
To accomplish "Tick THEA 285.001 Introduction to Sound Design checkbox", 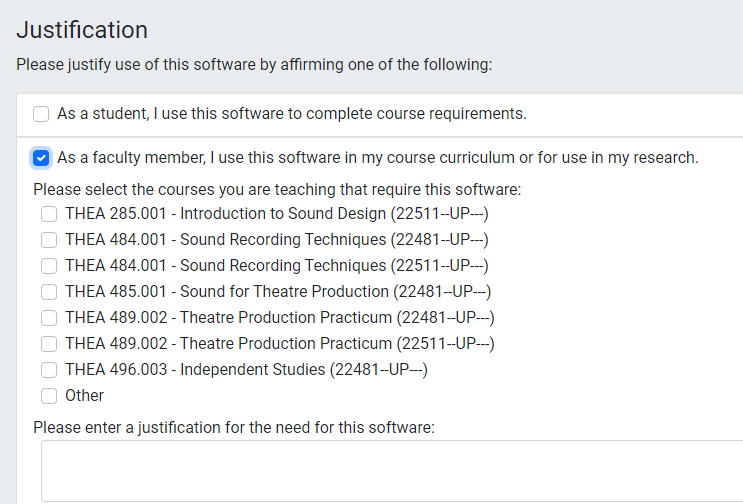I will pos(49,214).
